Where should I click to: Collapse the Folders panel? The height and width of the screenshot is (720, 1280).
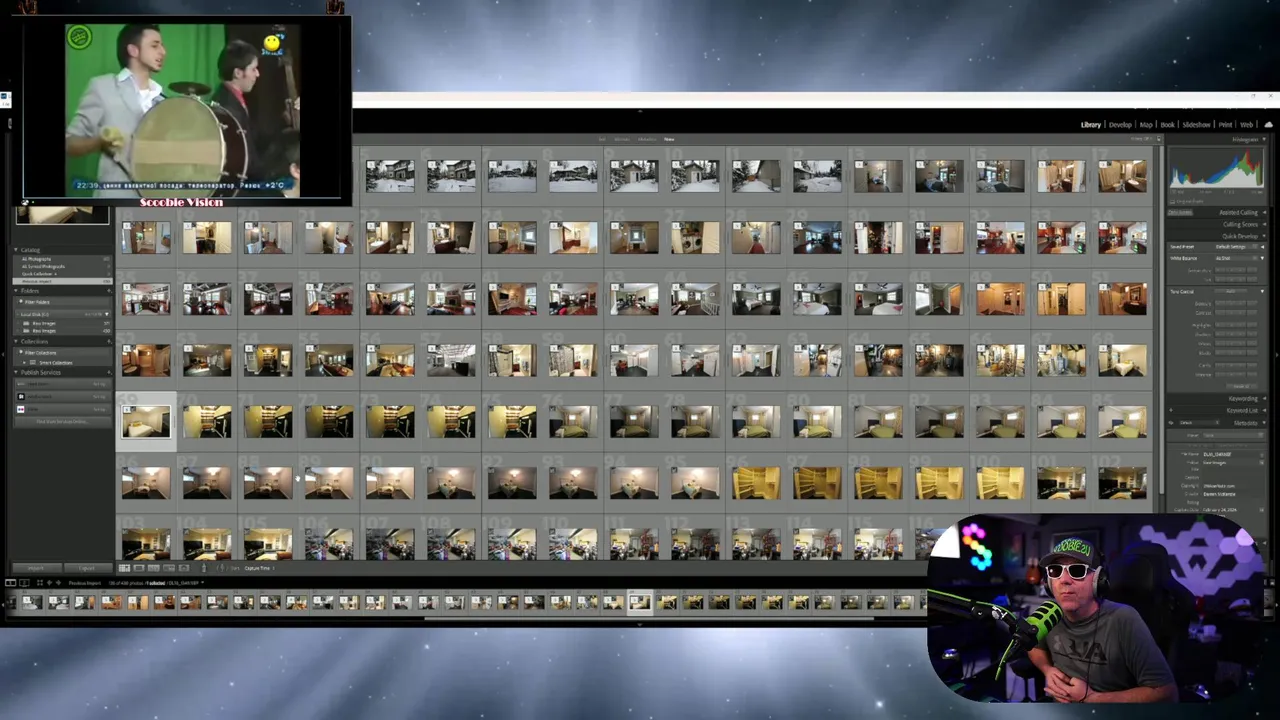15,291
